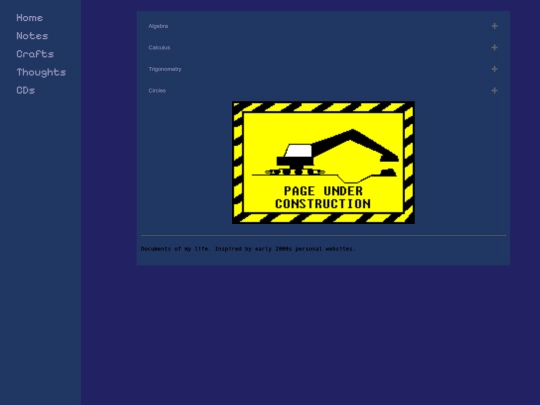Click the Circles accordion label
Screen dimensions: 540x405
pos(157,91)
